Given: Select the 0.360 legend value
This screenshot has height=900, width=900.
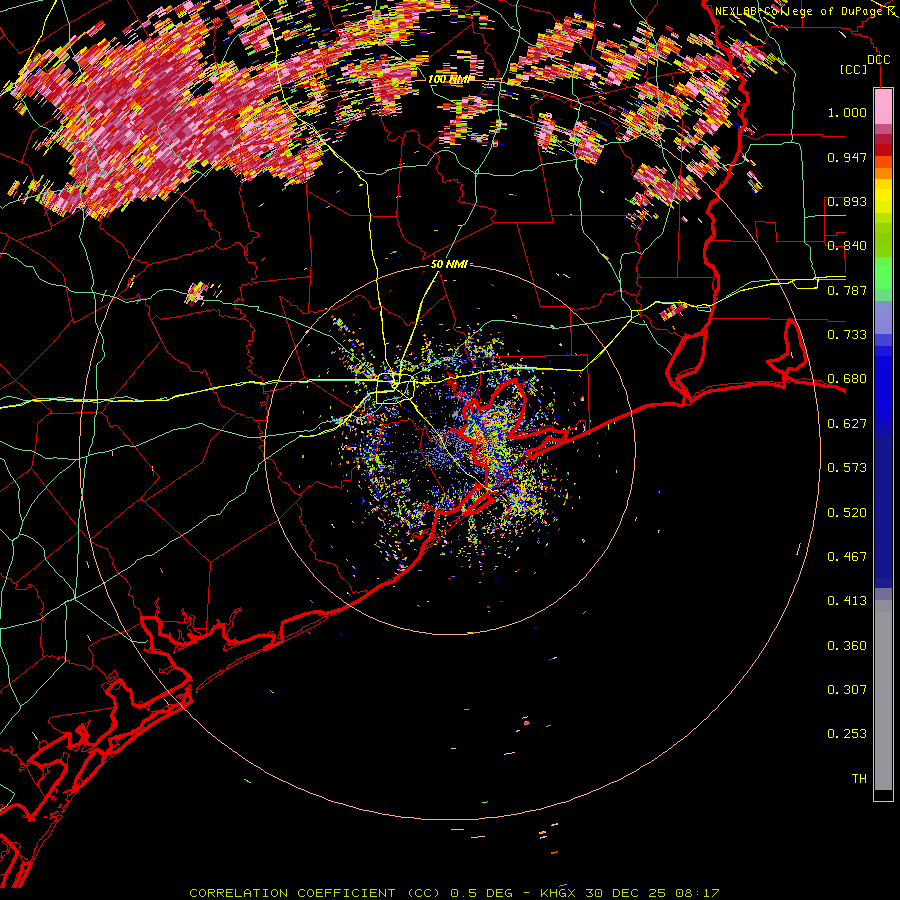Looking at the screenshot, I should point(847,646).
